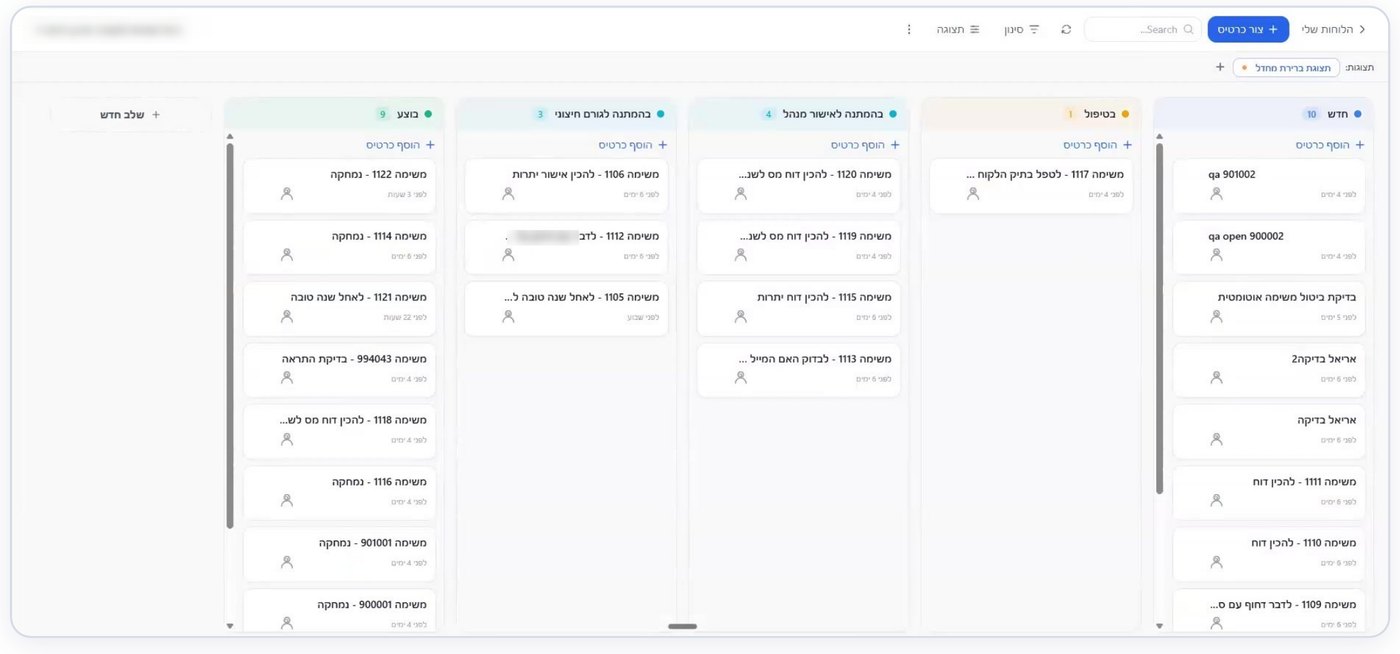Image resolution: width=1400 pixels, height=654 pixels.
Task: Click הוסף כרטיס in the חדש column
Action: (1330, 145)
